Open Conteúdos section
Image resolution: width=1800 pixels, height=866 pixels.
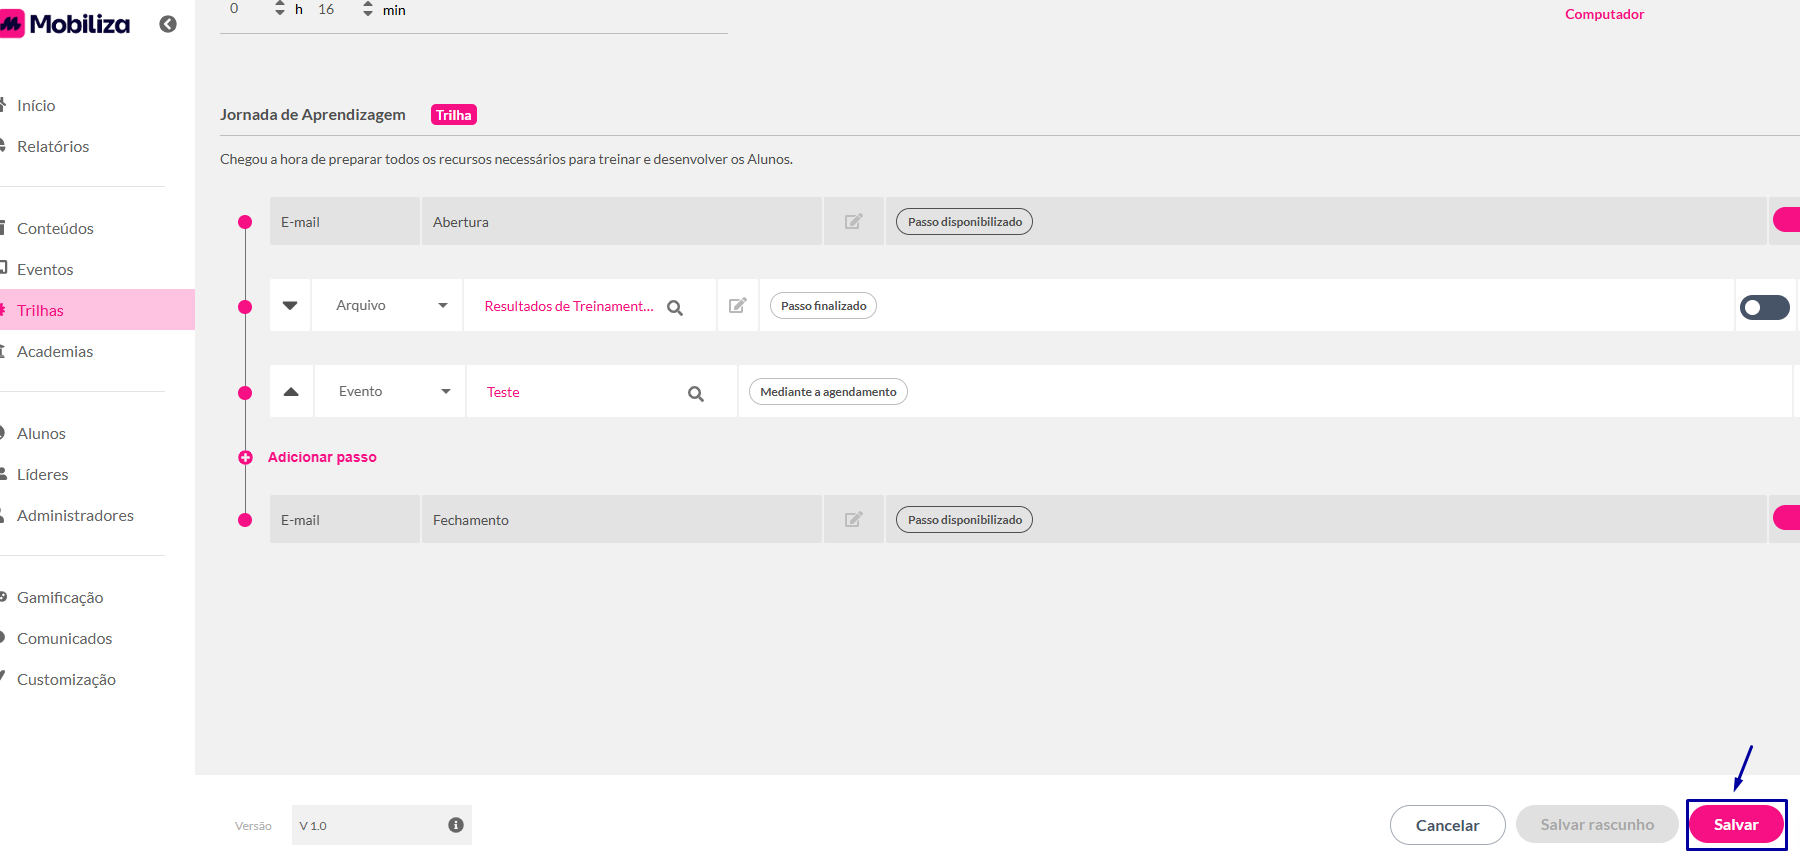[x=55, y=228]
